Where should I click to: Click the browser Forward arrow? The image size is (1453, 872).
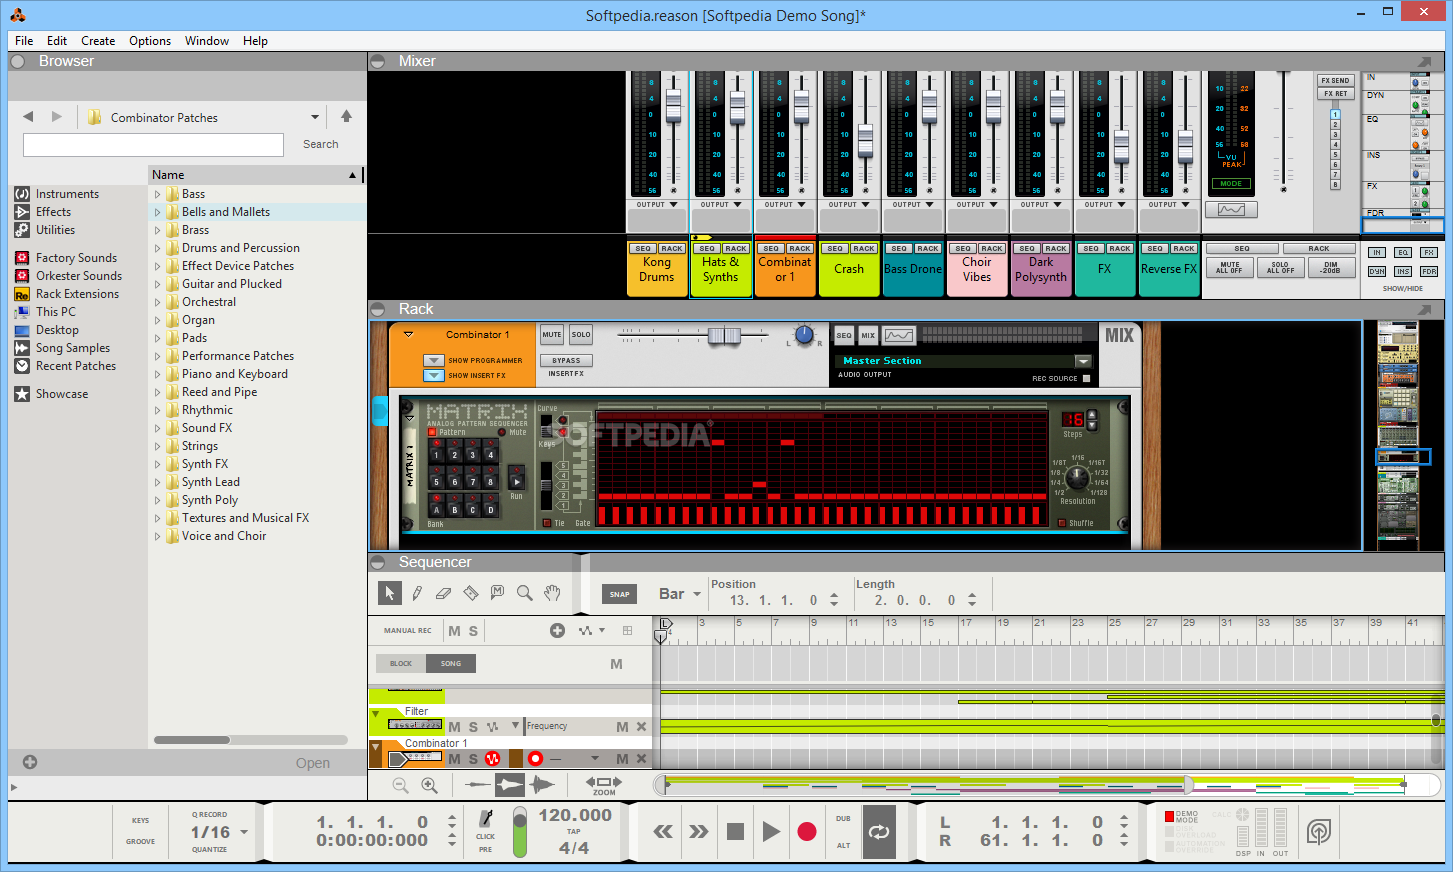click(57, 117)
